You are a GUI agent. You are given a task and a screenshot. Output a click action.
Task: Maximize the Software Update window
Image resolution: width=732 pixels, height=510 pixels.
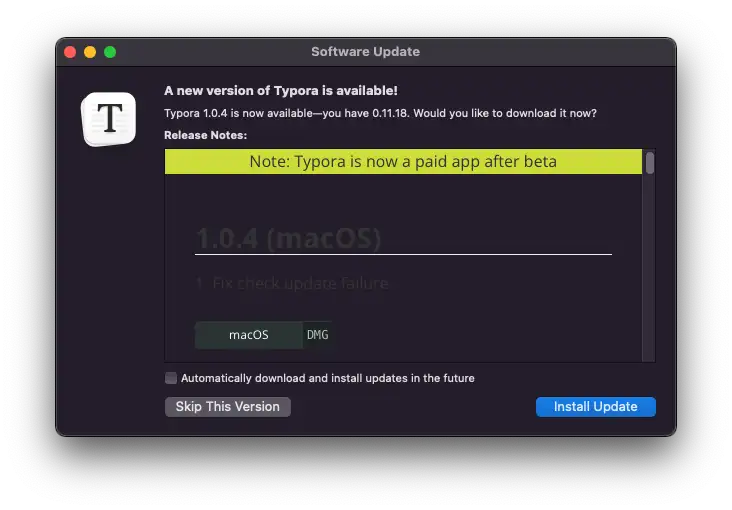[110, 52]
